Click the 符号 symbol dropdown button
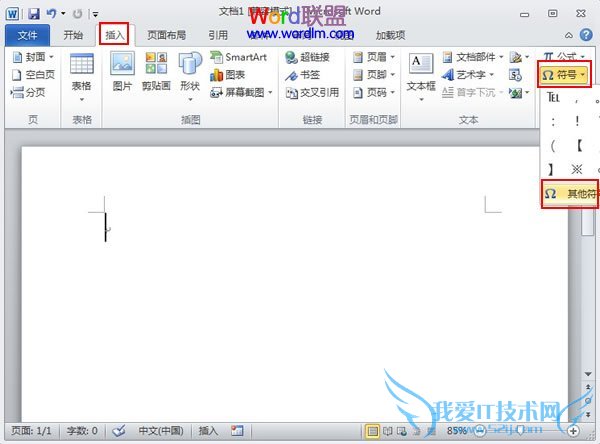Screen dimensions: 600x444 [x=564, y=75]
